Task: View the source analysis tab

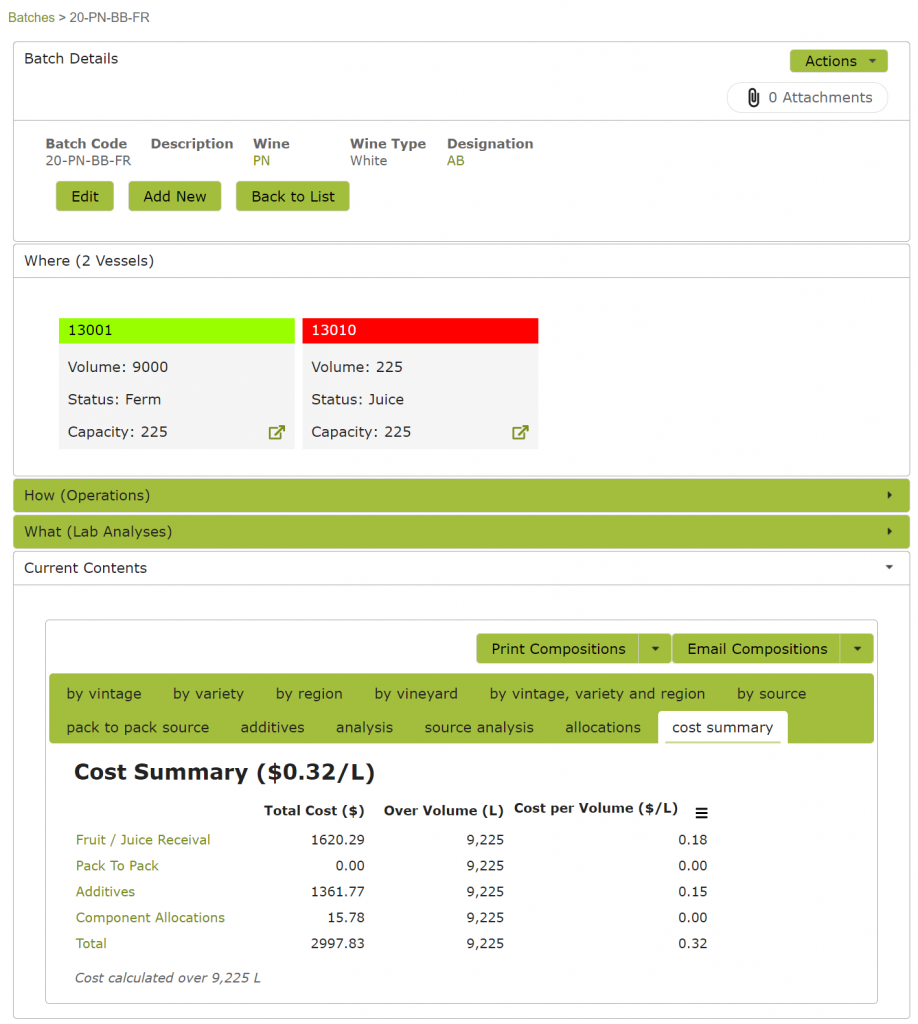Action: point(478,727)
